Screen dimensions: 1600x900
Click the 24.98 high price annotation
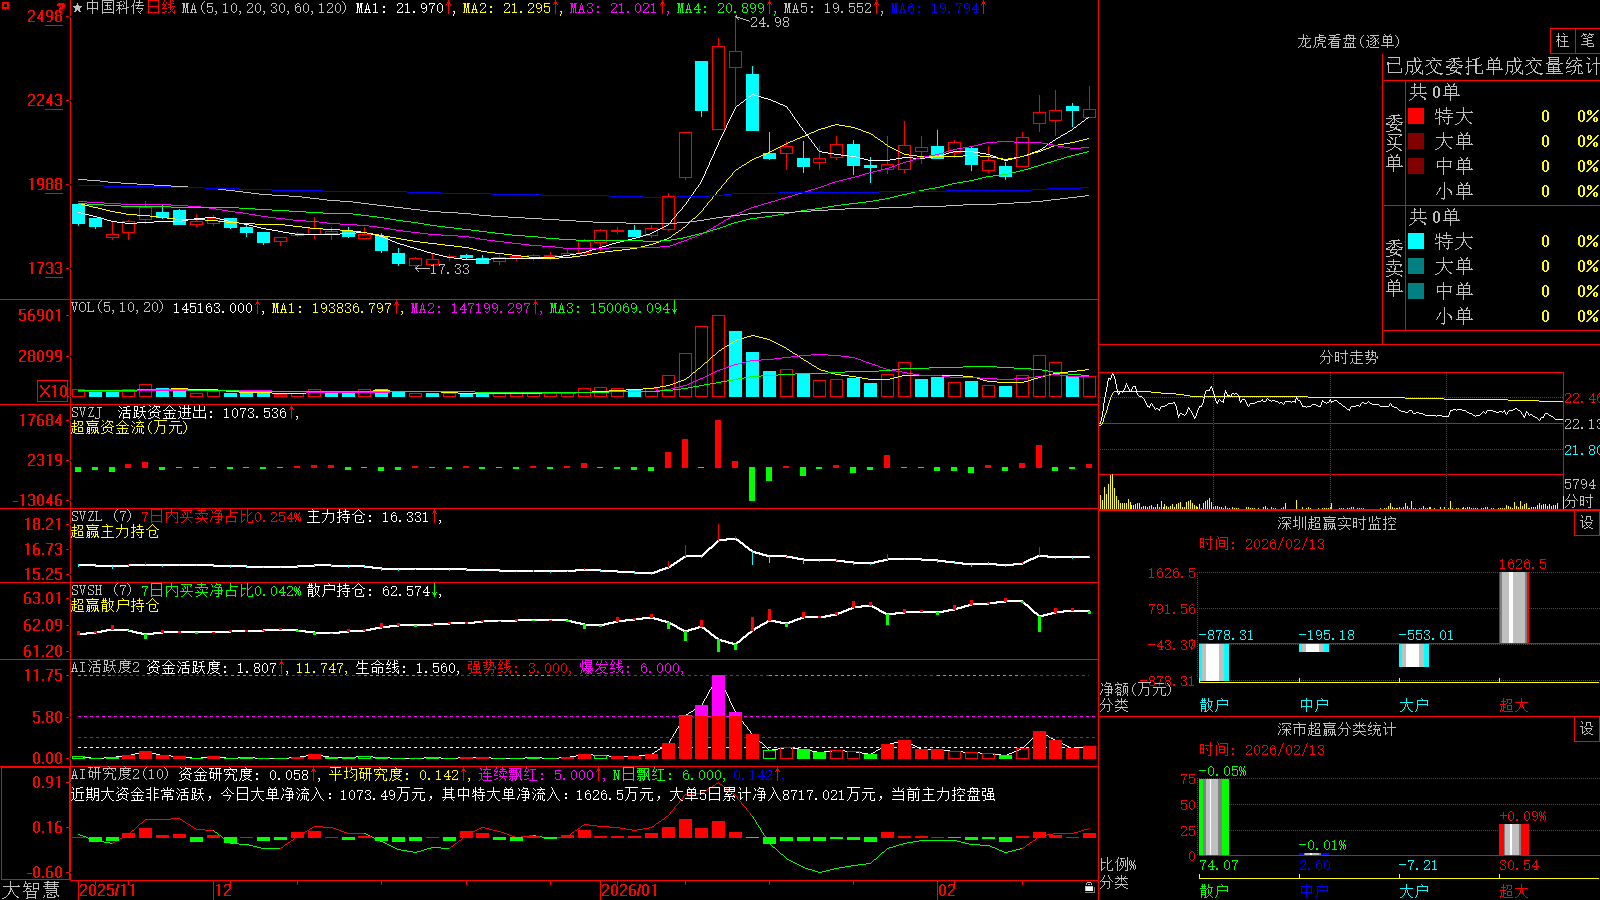click(x=769, y=22)
